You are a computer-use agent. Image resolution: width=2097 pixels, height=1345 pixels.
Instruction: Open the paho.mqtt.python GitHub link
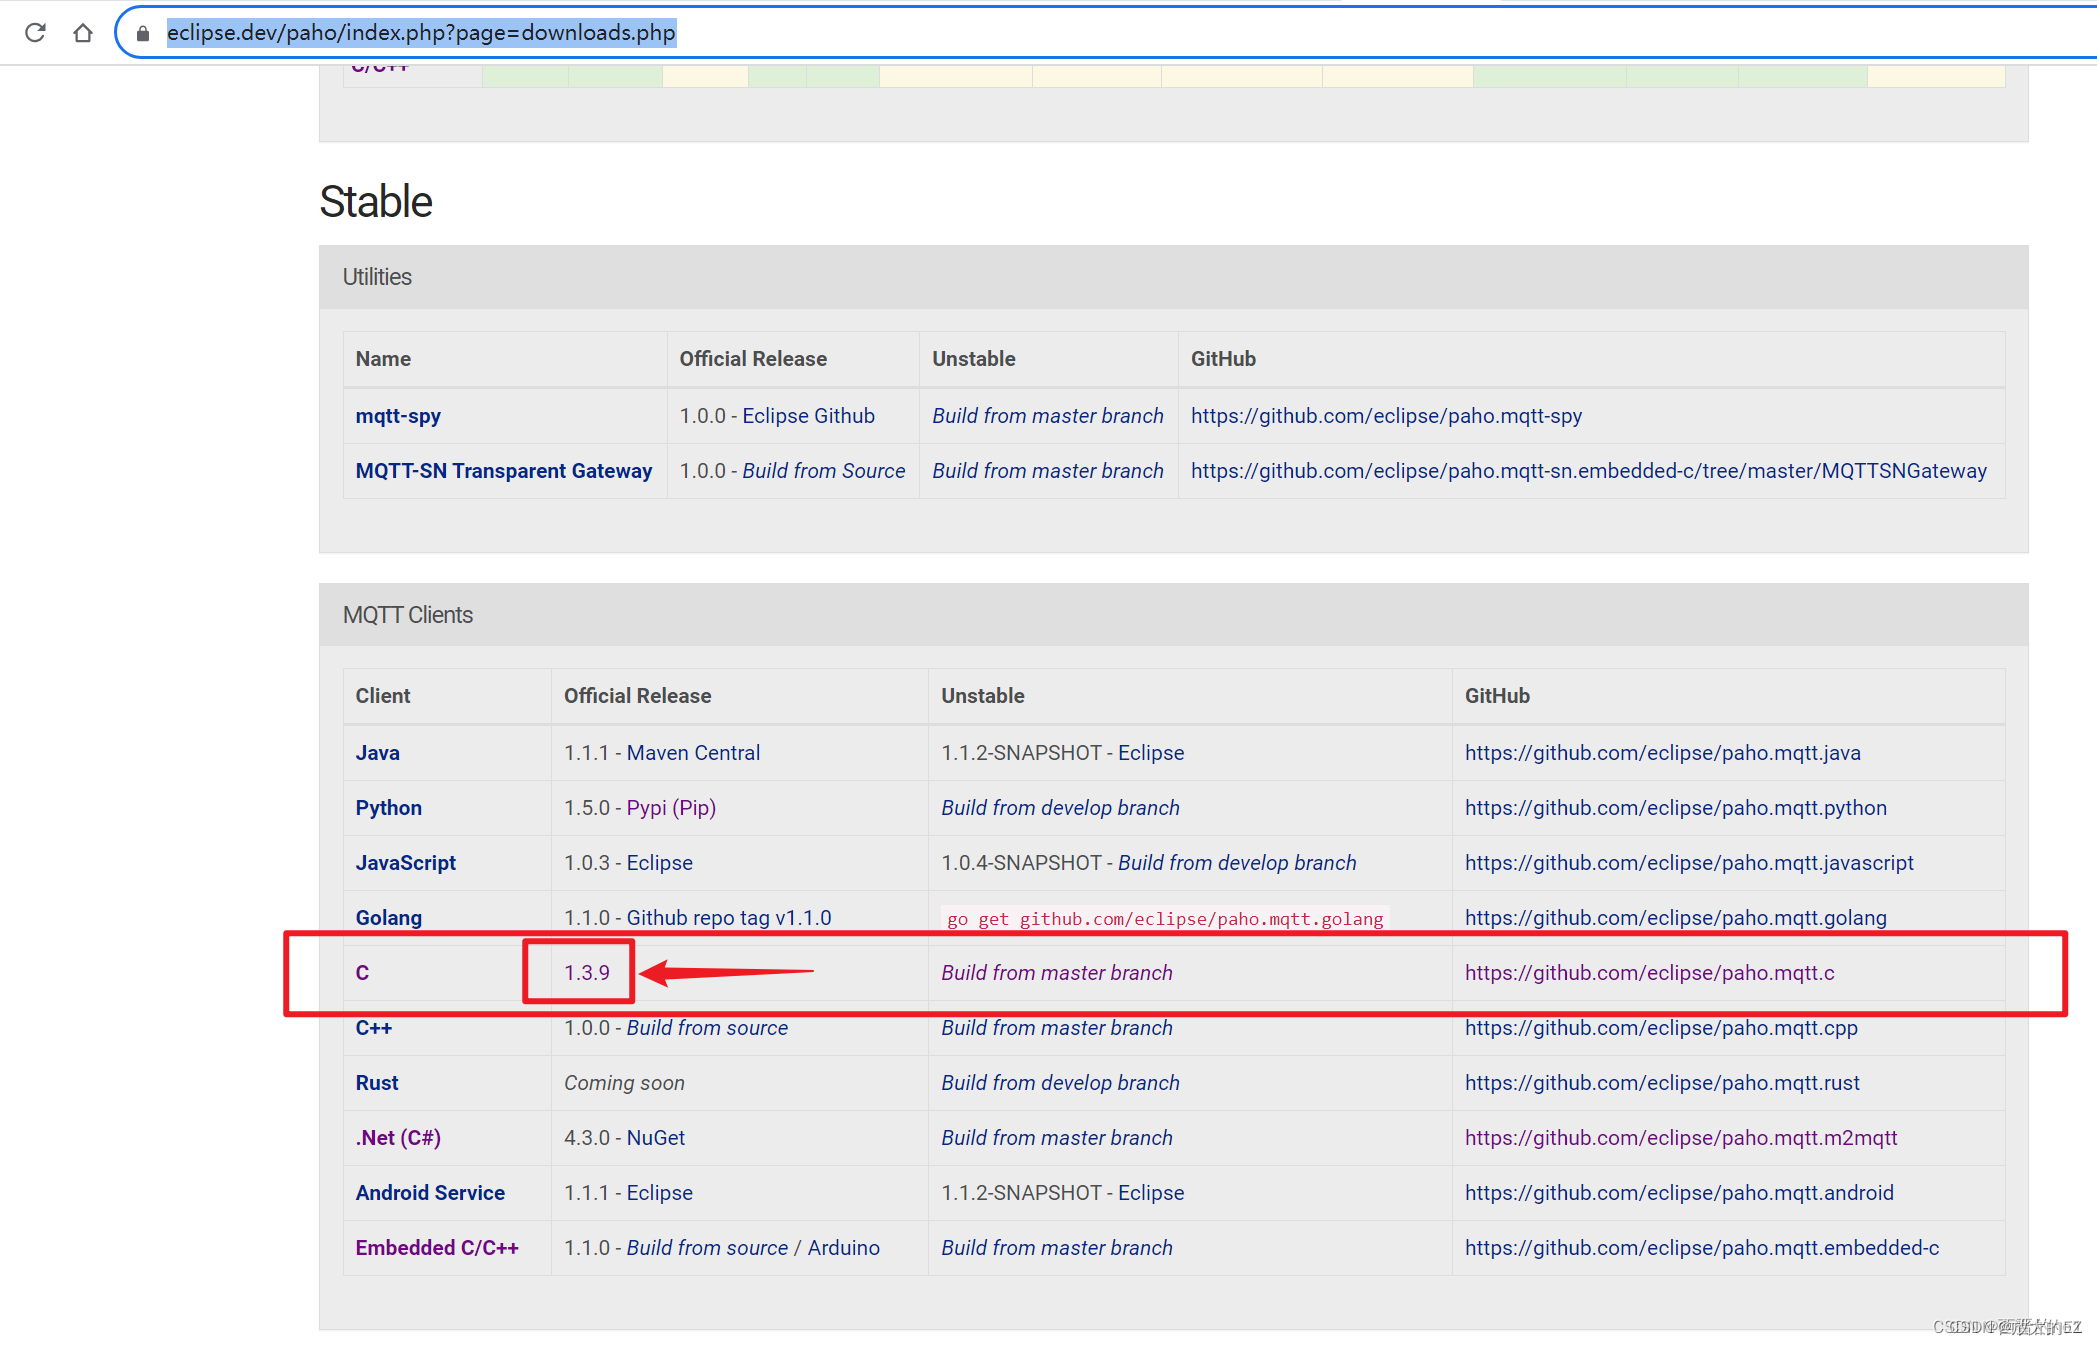[1675, 807]
